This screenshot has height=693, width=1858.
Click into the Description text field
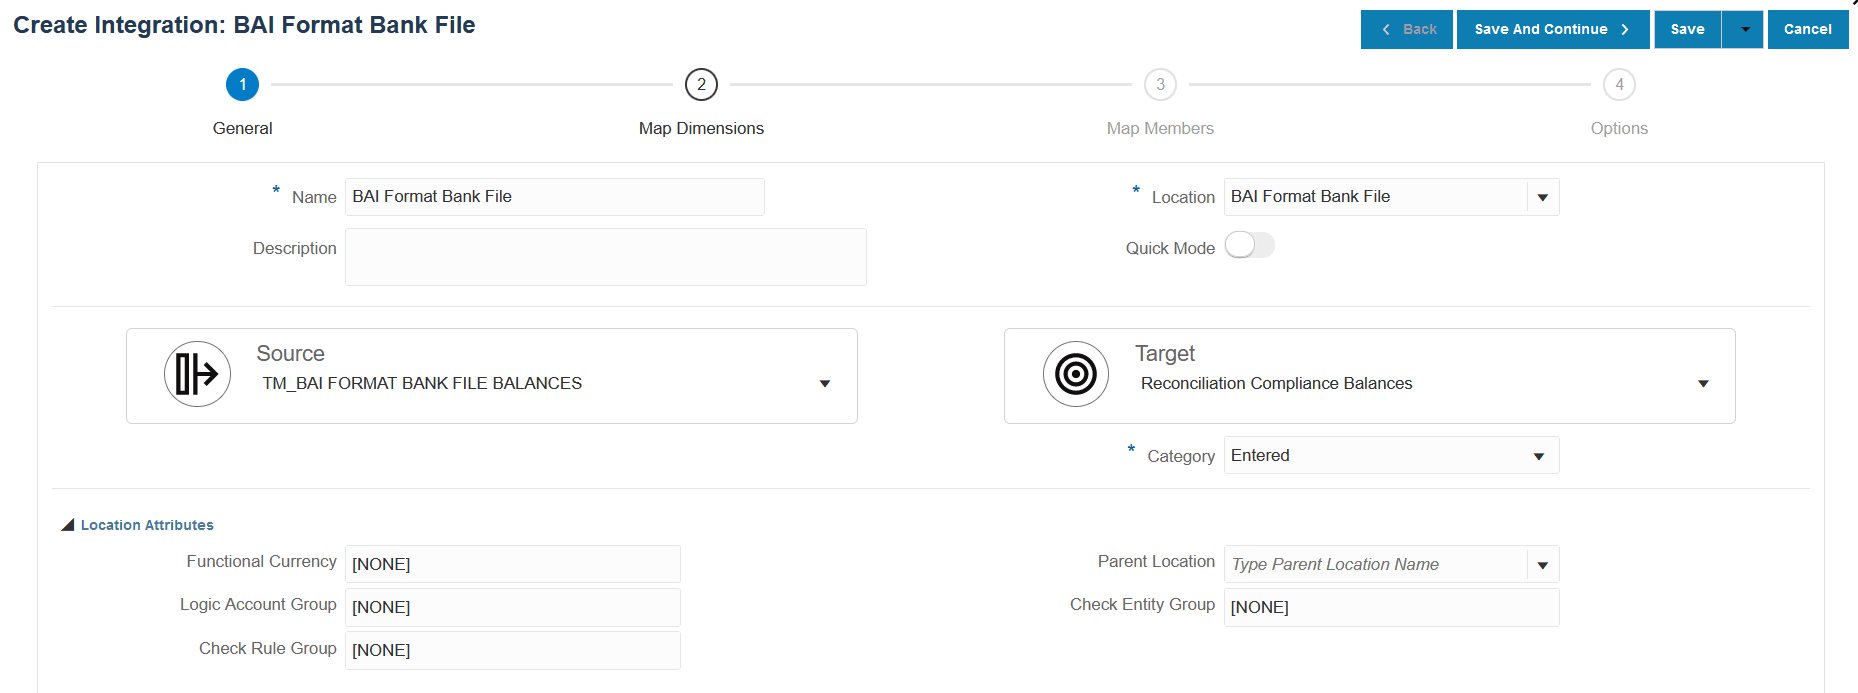(605, 257)
